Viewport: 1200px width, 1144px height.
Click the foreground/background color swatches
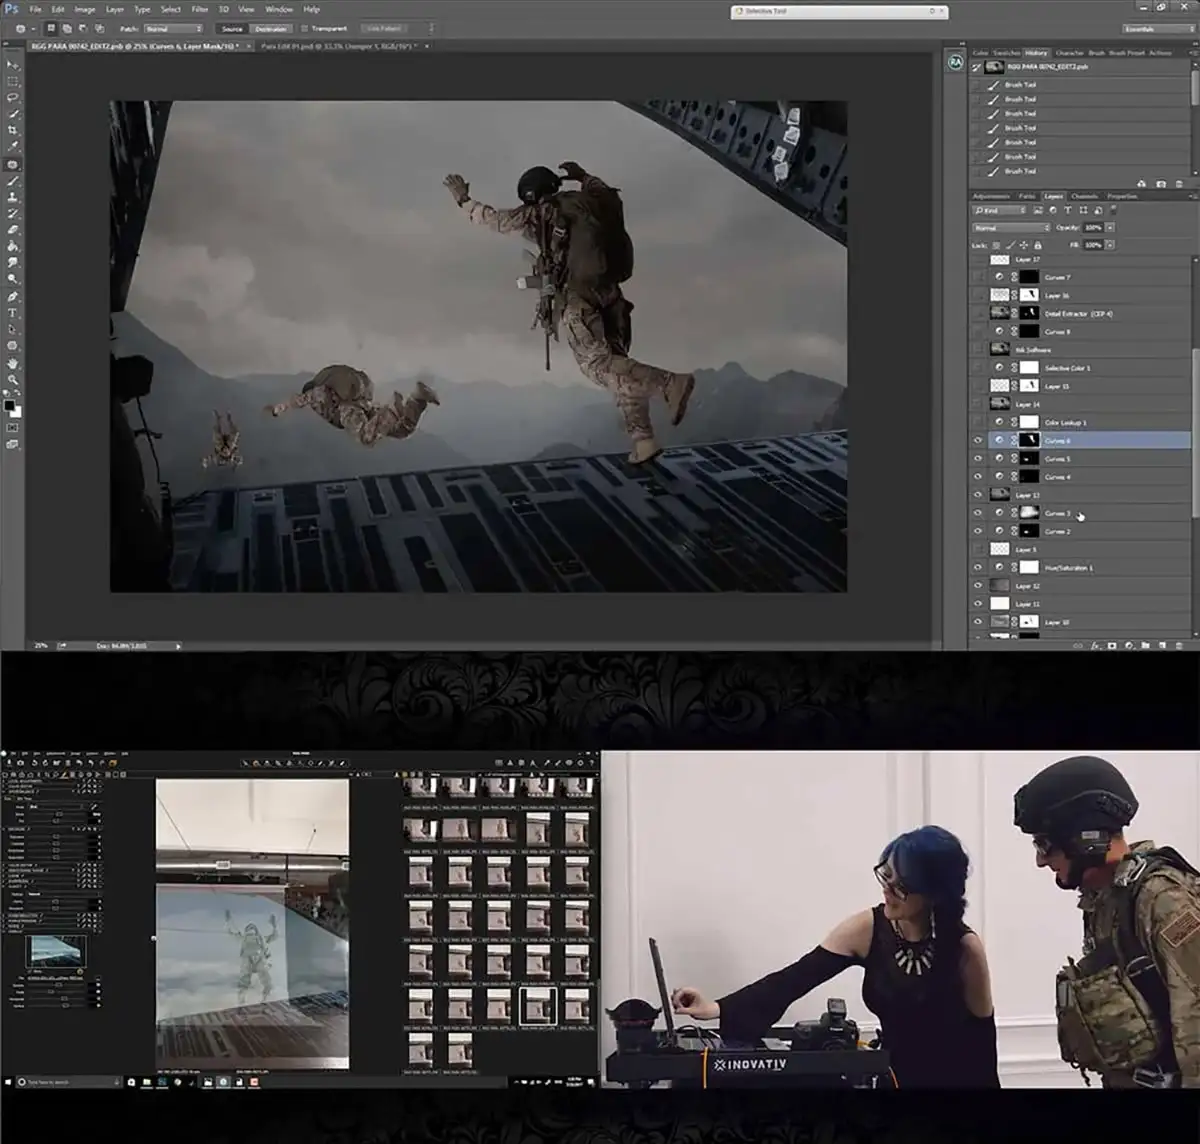[x=13, y=407]
